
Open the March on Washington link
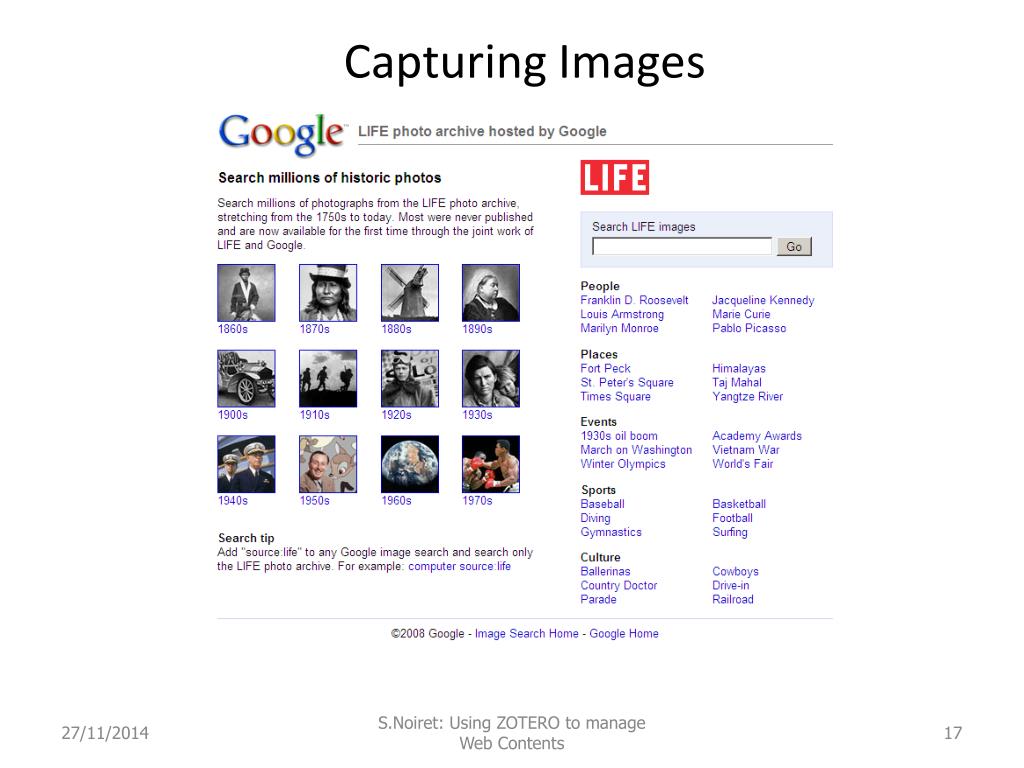[x=636, y=450]
